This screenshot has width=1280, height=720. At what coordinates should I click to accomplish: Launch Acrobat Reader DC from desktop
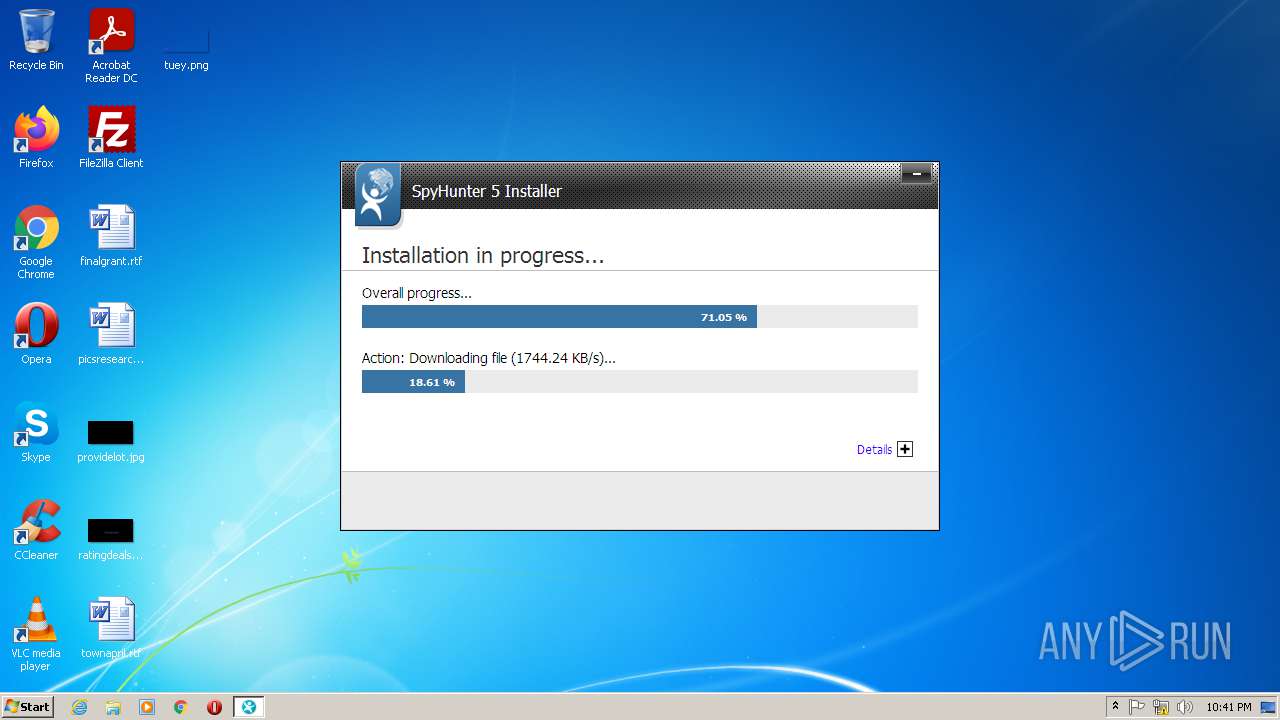111,45
